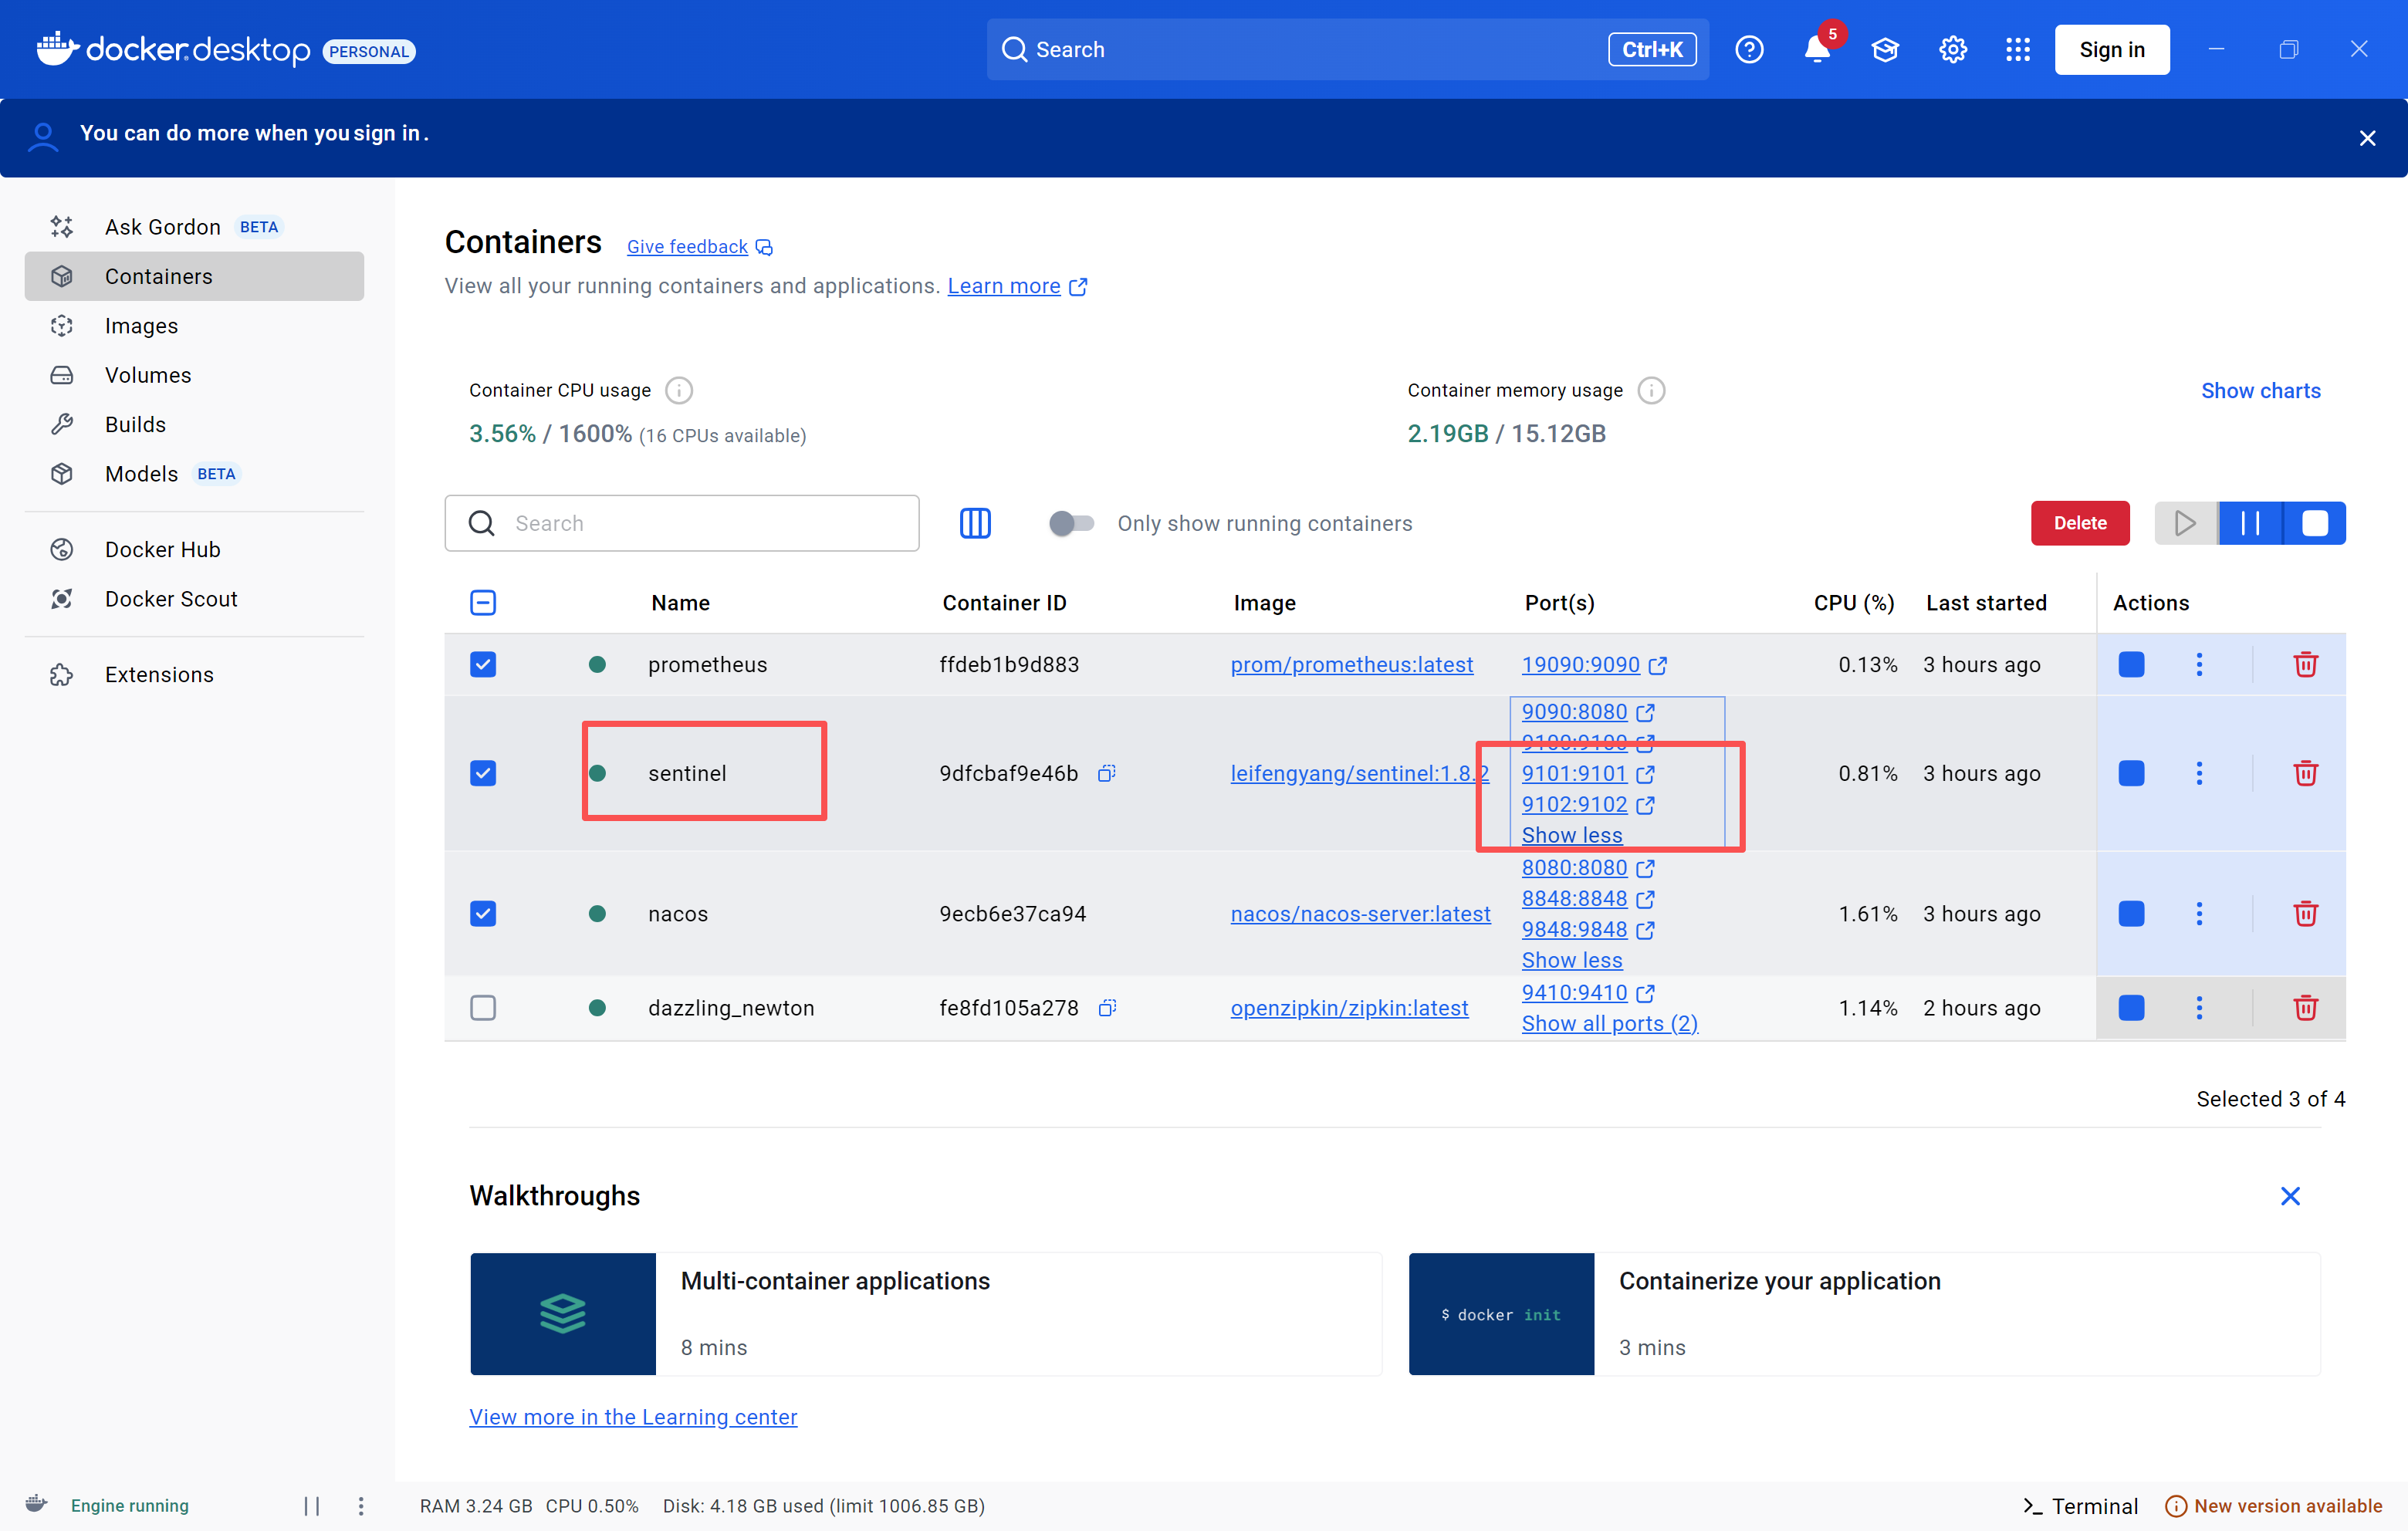
Task: Open Ask Gordon in the sidebar
Action: 194,227
